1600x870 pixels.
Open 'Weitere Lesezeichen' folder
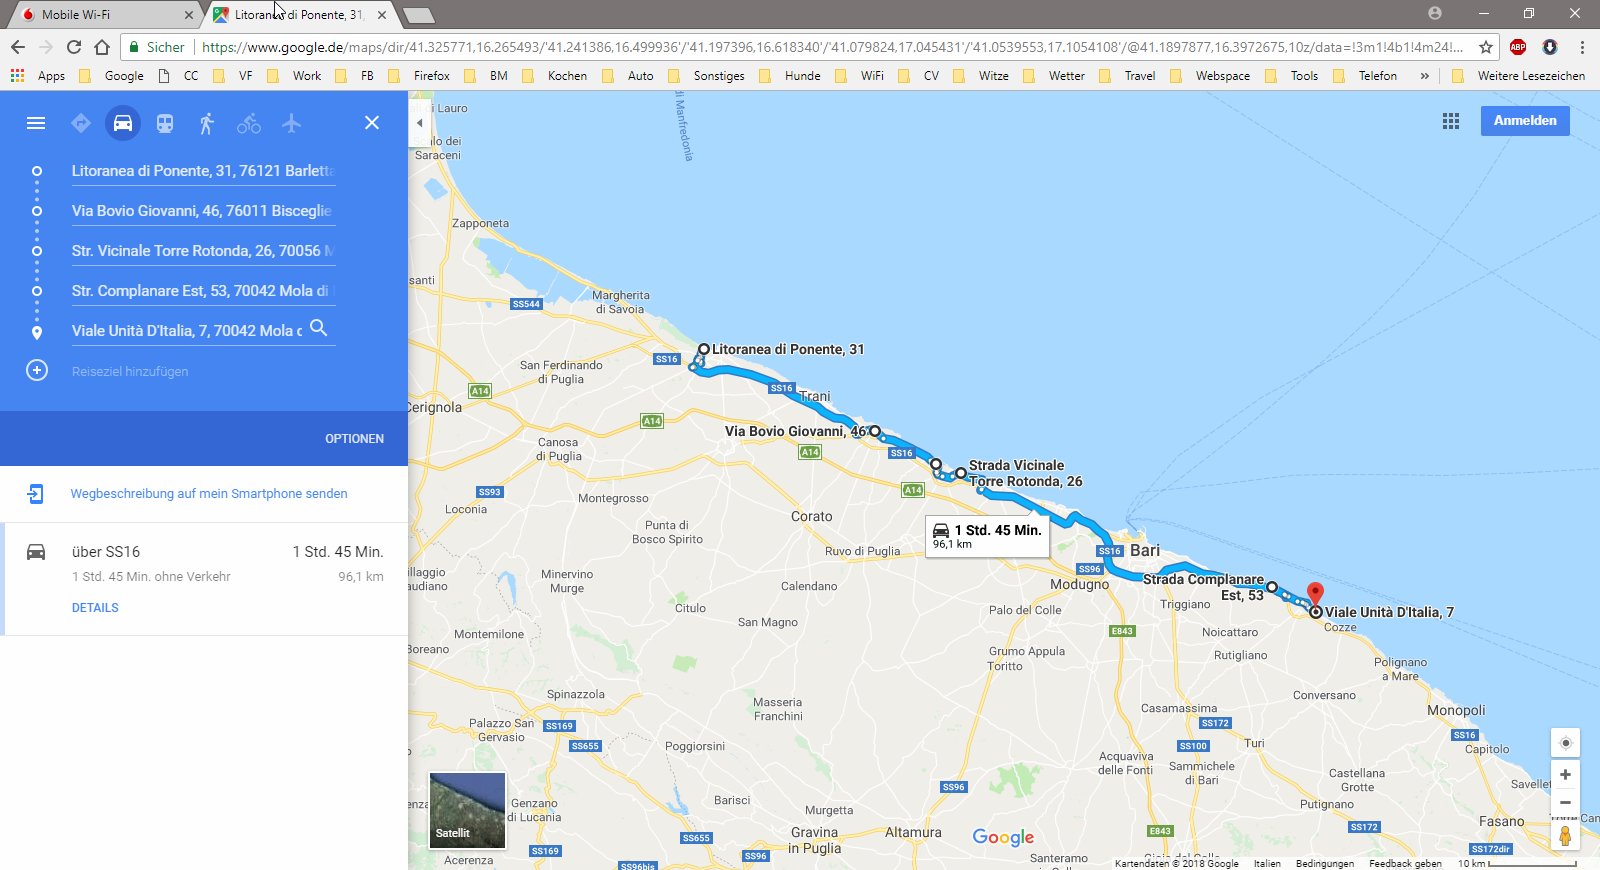click(x=1518, y=76)
